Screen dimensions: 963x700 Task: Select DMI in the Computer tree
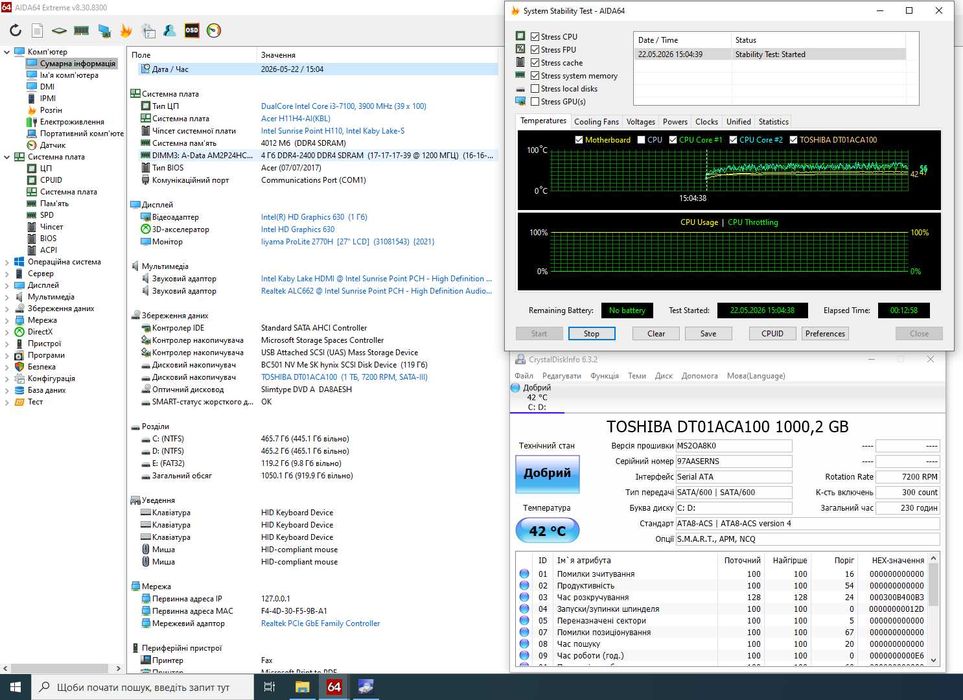(x=47, y=87)
